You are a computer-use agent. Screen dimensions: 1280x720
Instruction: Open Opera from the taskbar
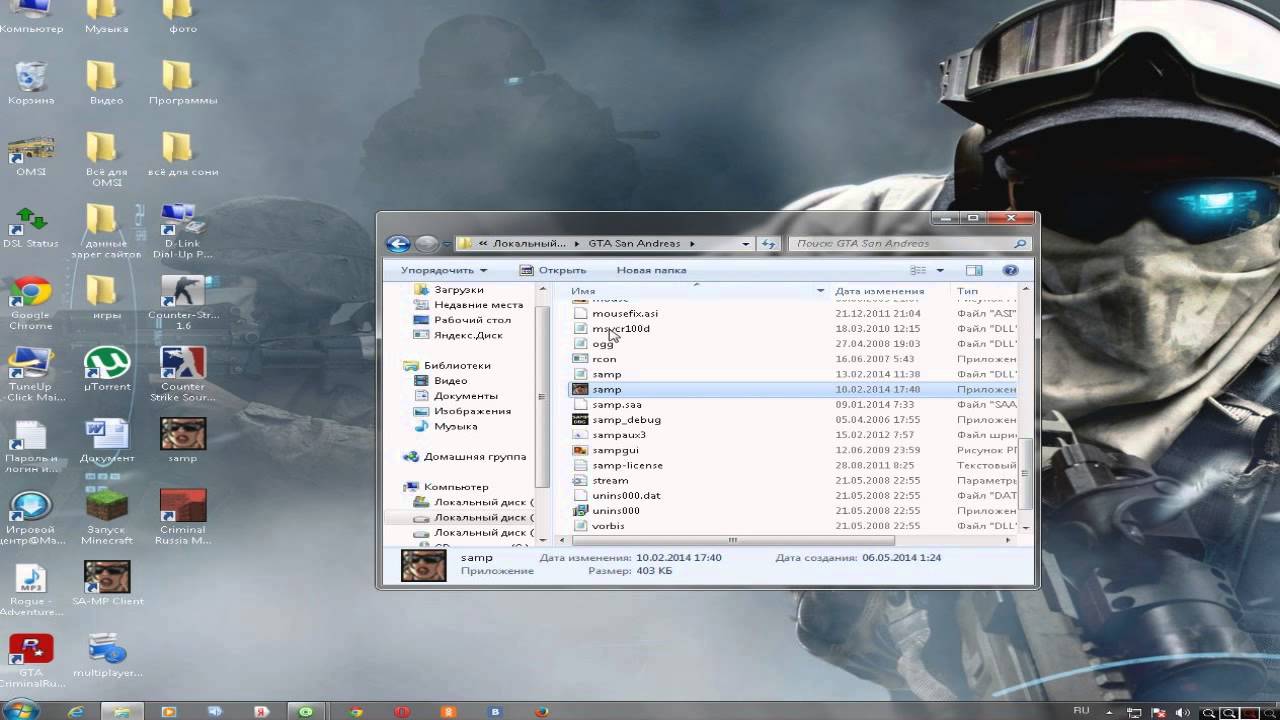(x=402, y=712)
